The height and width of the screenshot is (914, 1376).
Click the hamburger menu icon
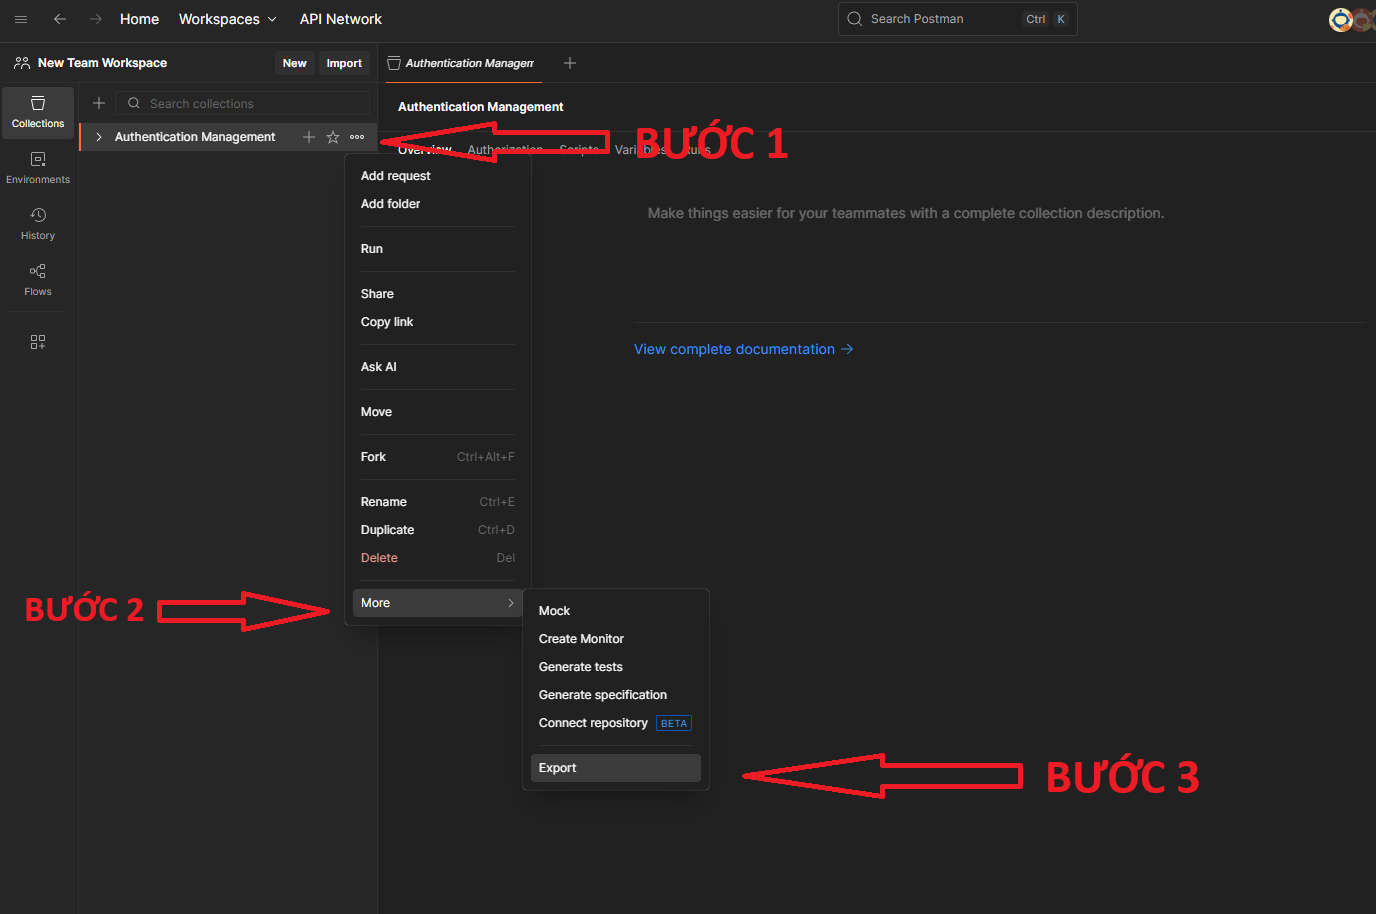[x=21, y=19]
